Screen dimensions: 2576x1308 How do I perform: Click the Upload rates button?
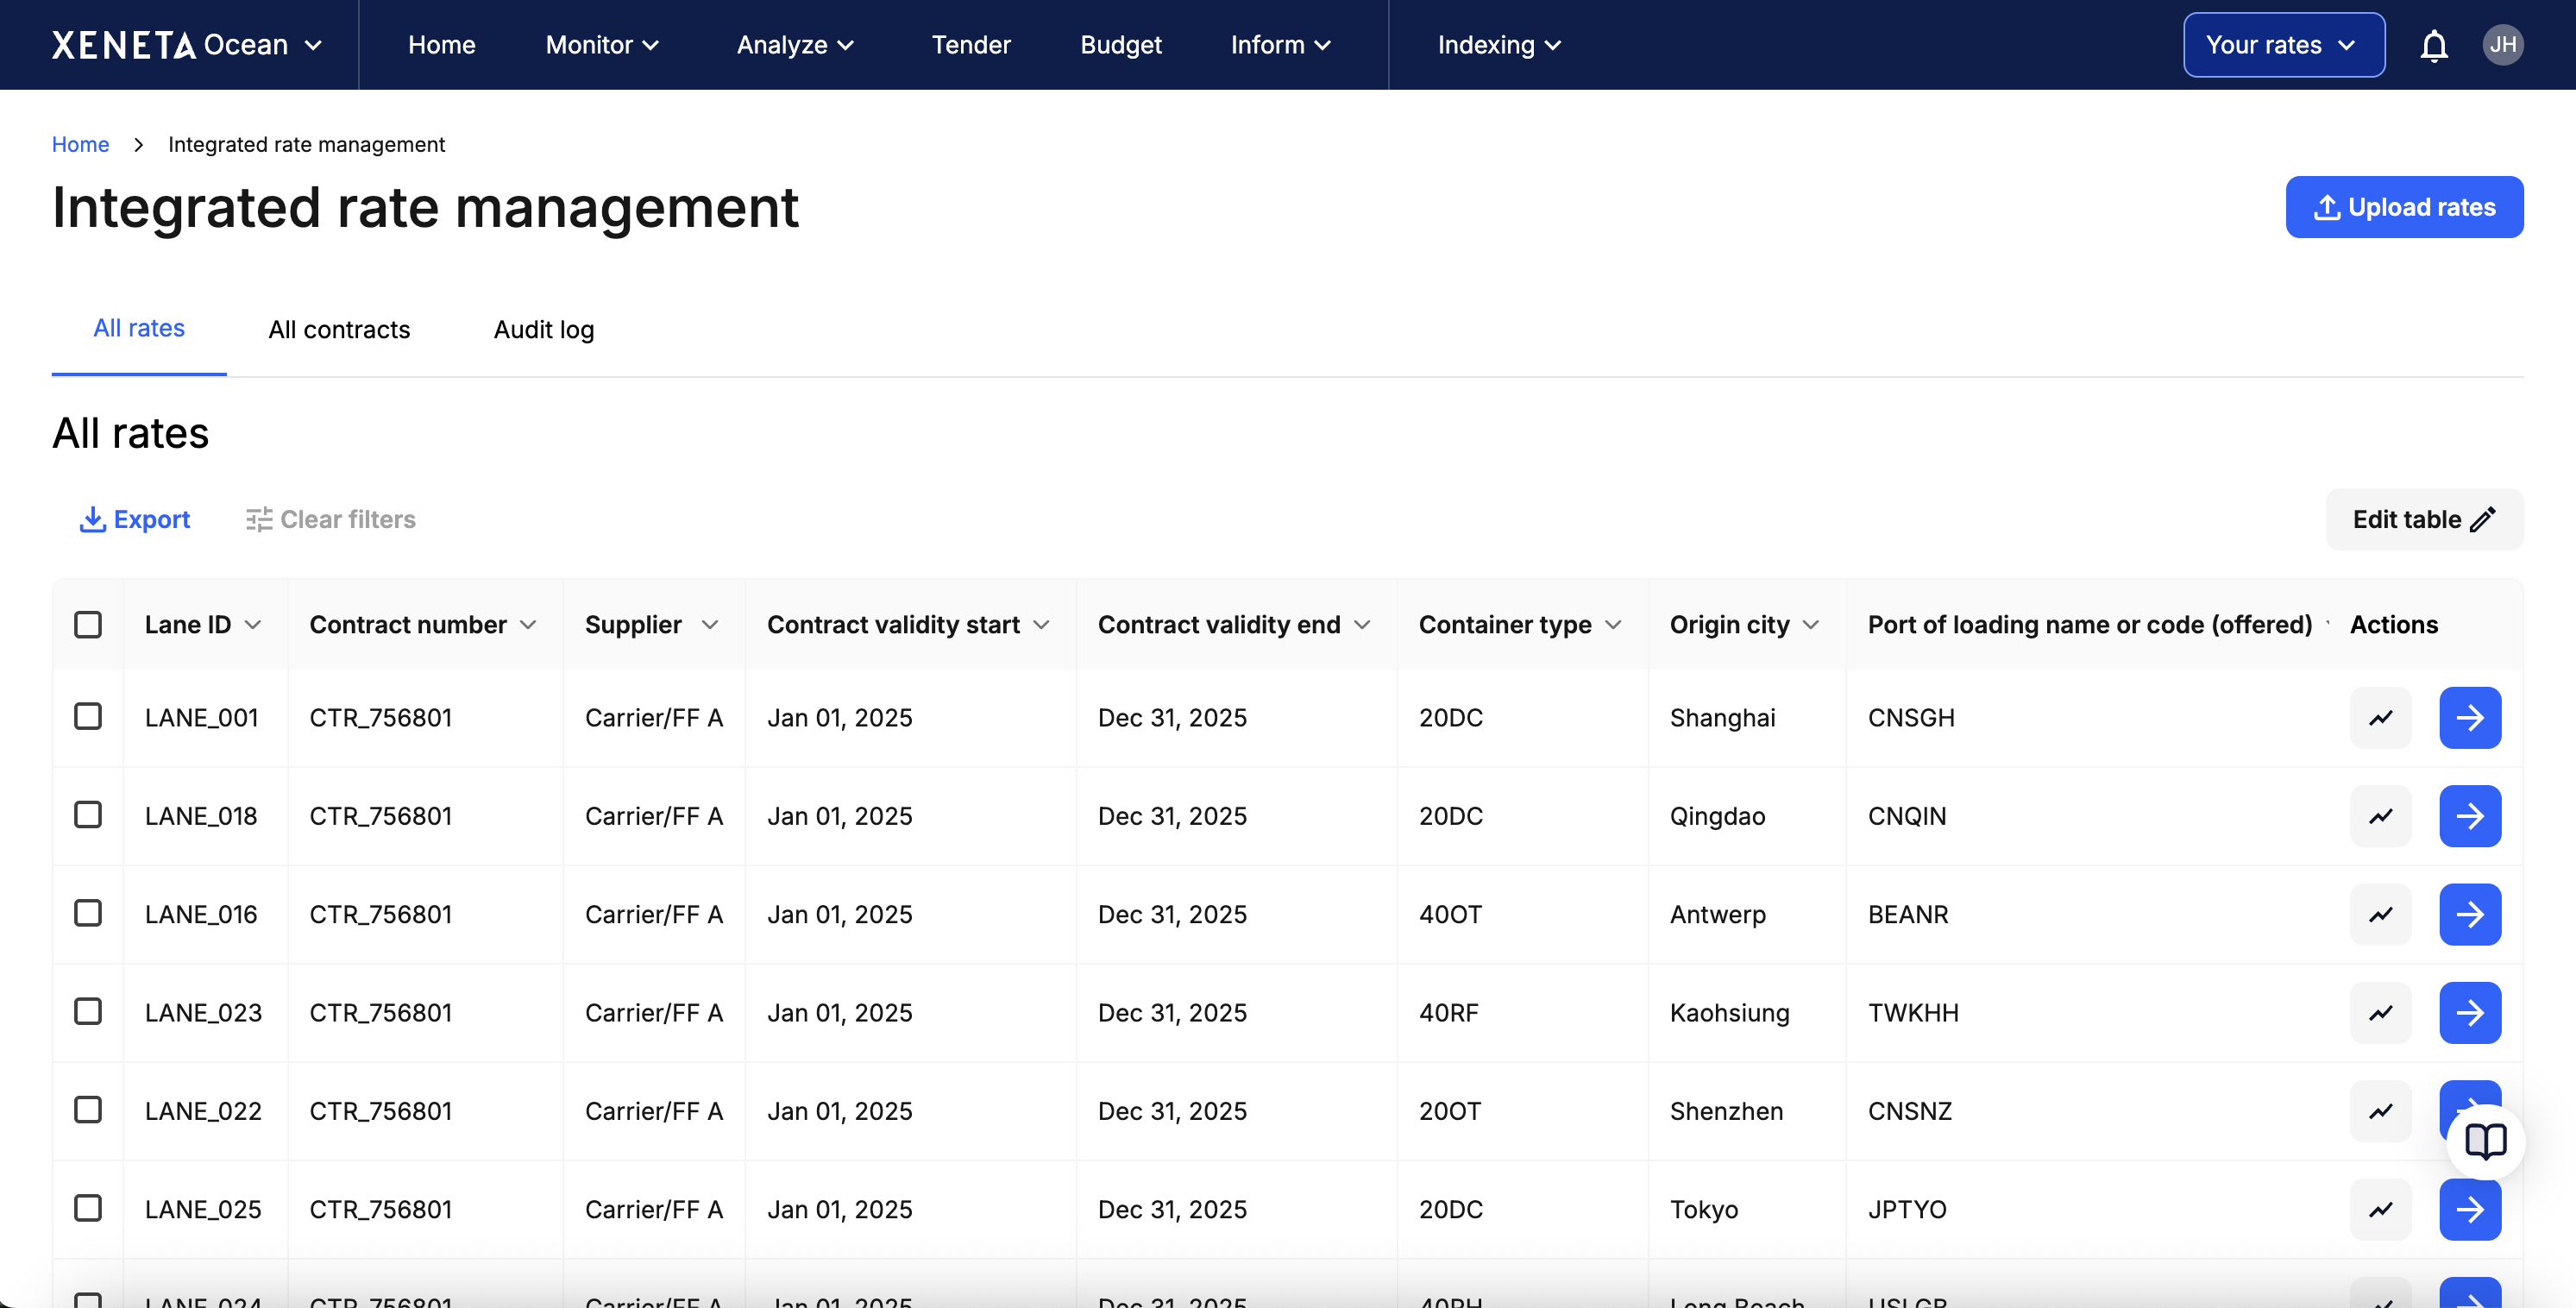click(x=2403, y=207)
